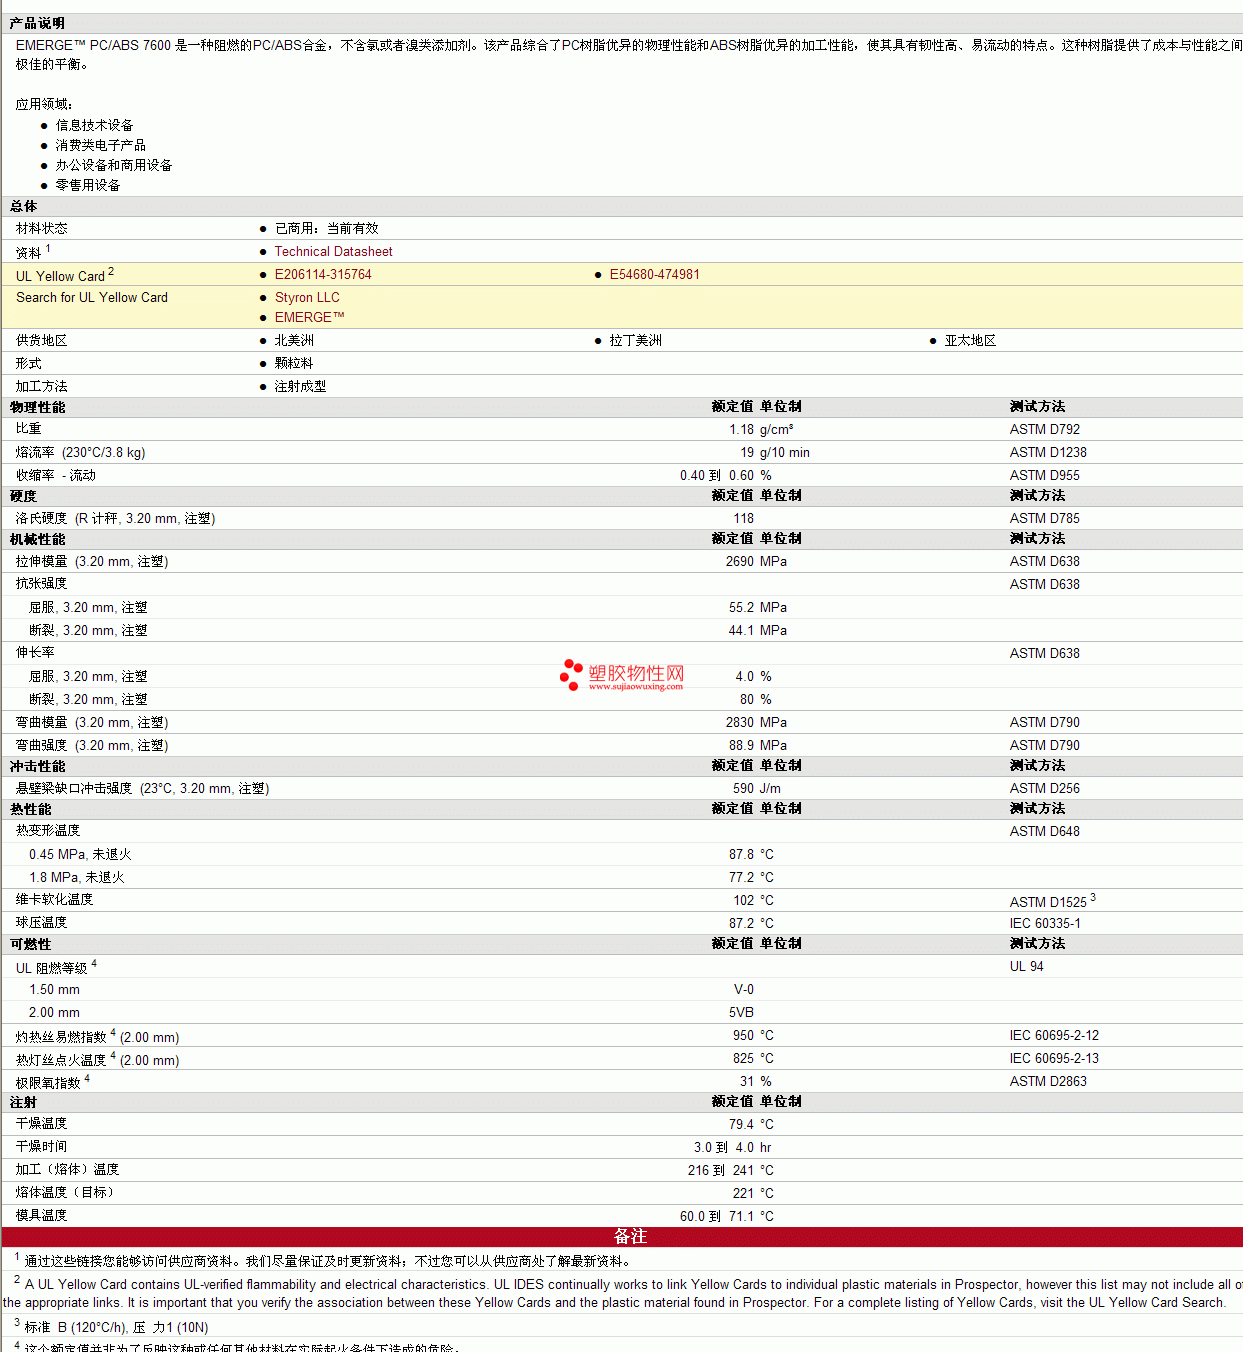Screen dimensions: 1243x1352
Task: Select the target melt temperature value 221
Action: (743, 1194)
